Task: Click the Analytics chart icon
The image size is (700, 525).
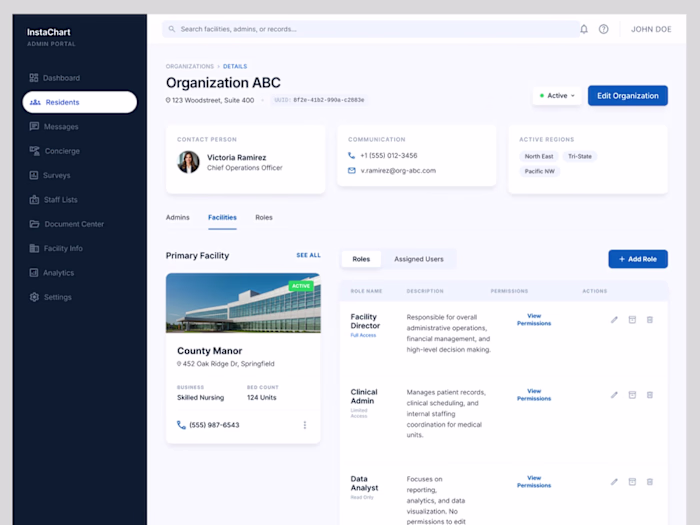Action: pos(34,272)
